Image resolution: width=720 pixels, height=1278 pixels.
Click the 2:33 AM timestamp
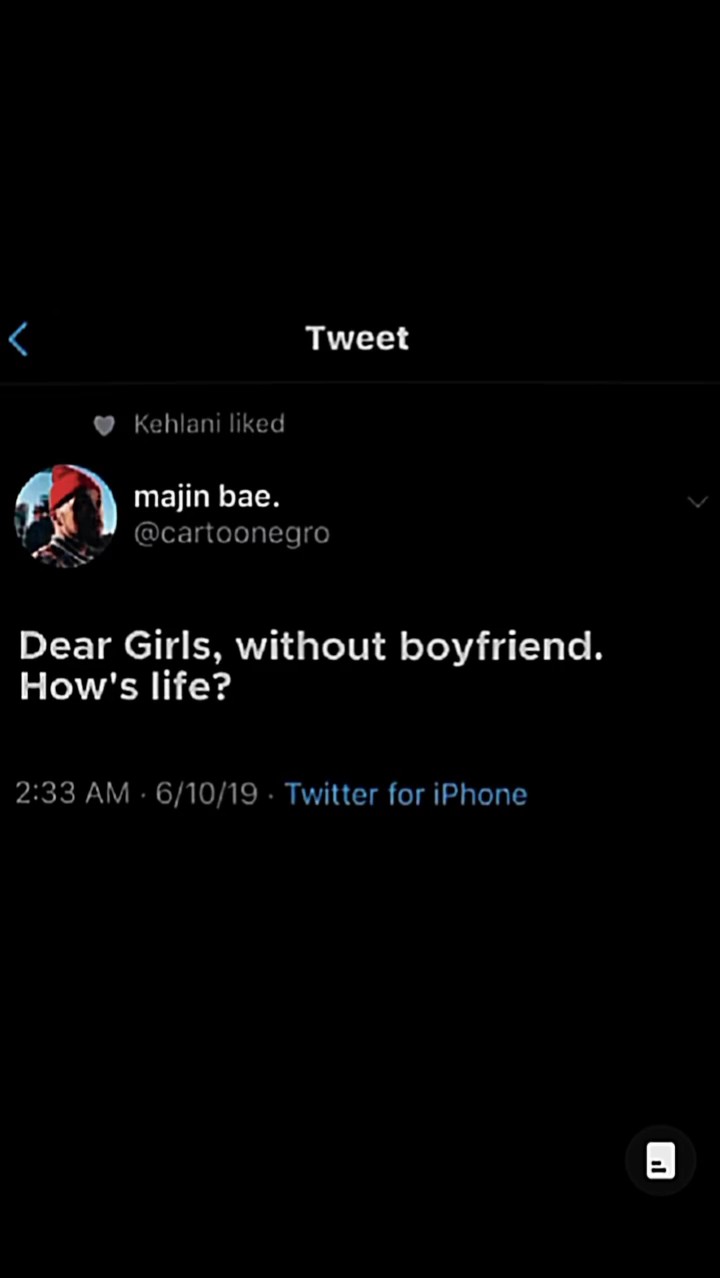click(73, 794)
